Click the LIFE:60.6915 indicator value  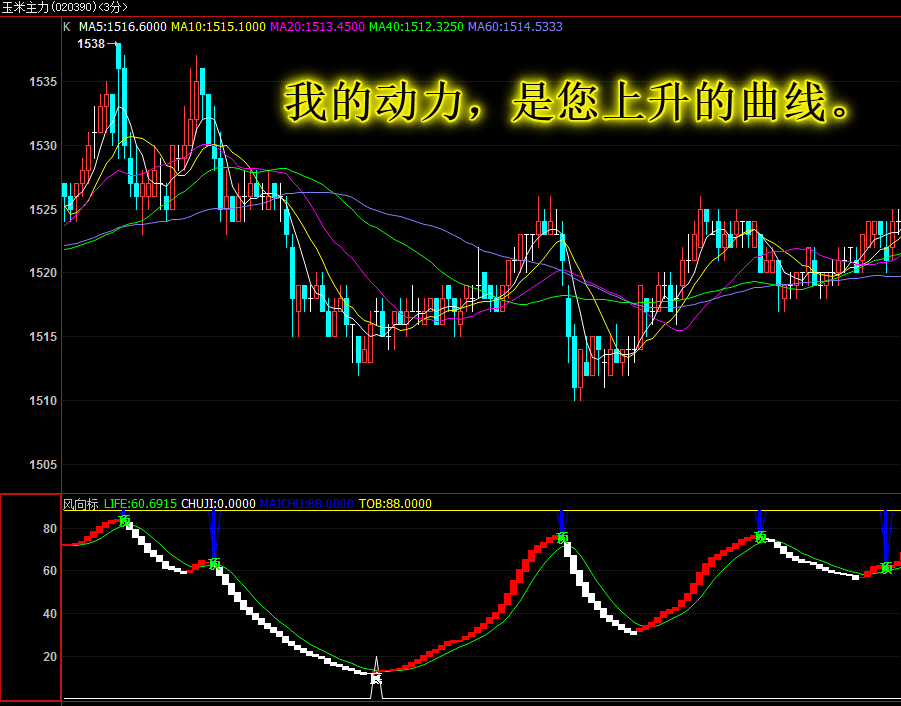click(140, 504)
